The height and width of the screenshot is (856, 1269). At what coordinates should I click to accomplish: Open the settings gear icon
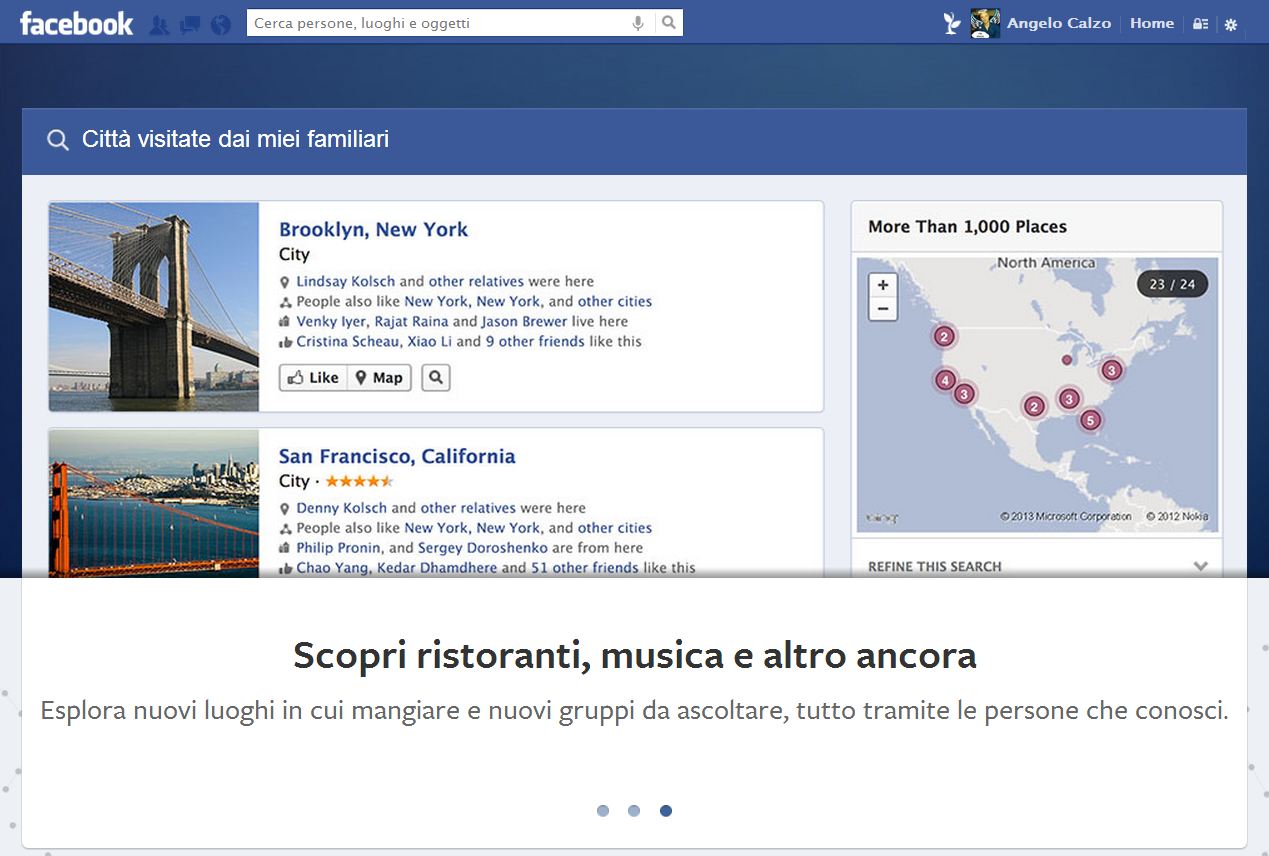(x=1231, y=24)
